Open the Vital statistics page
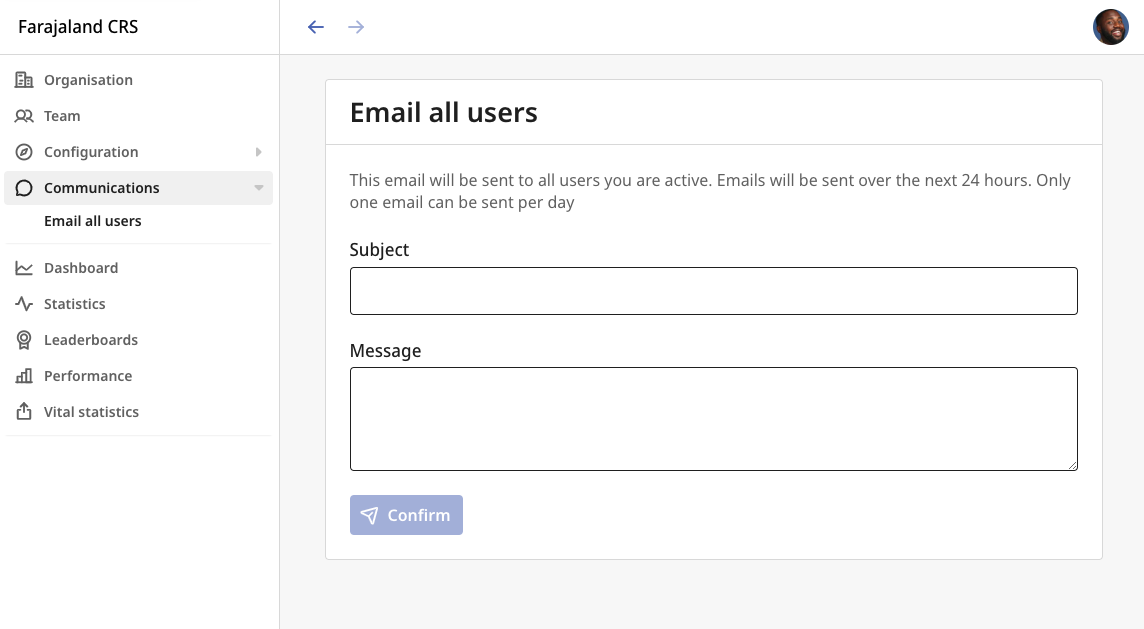1144x629 pixels. point(91,412)
